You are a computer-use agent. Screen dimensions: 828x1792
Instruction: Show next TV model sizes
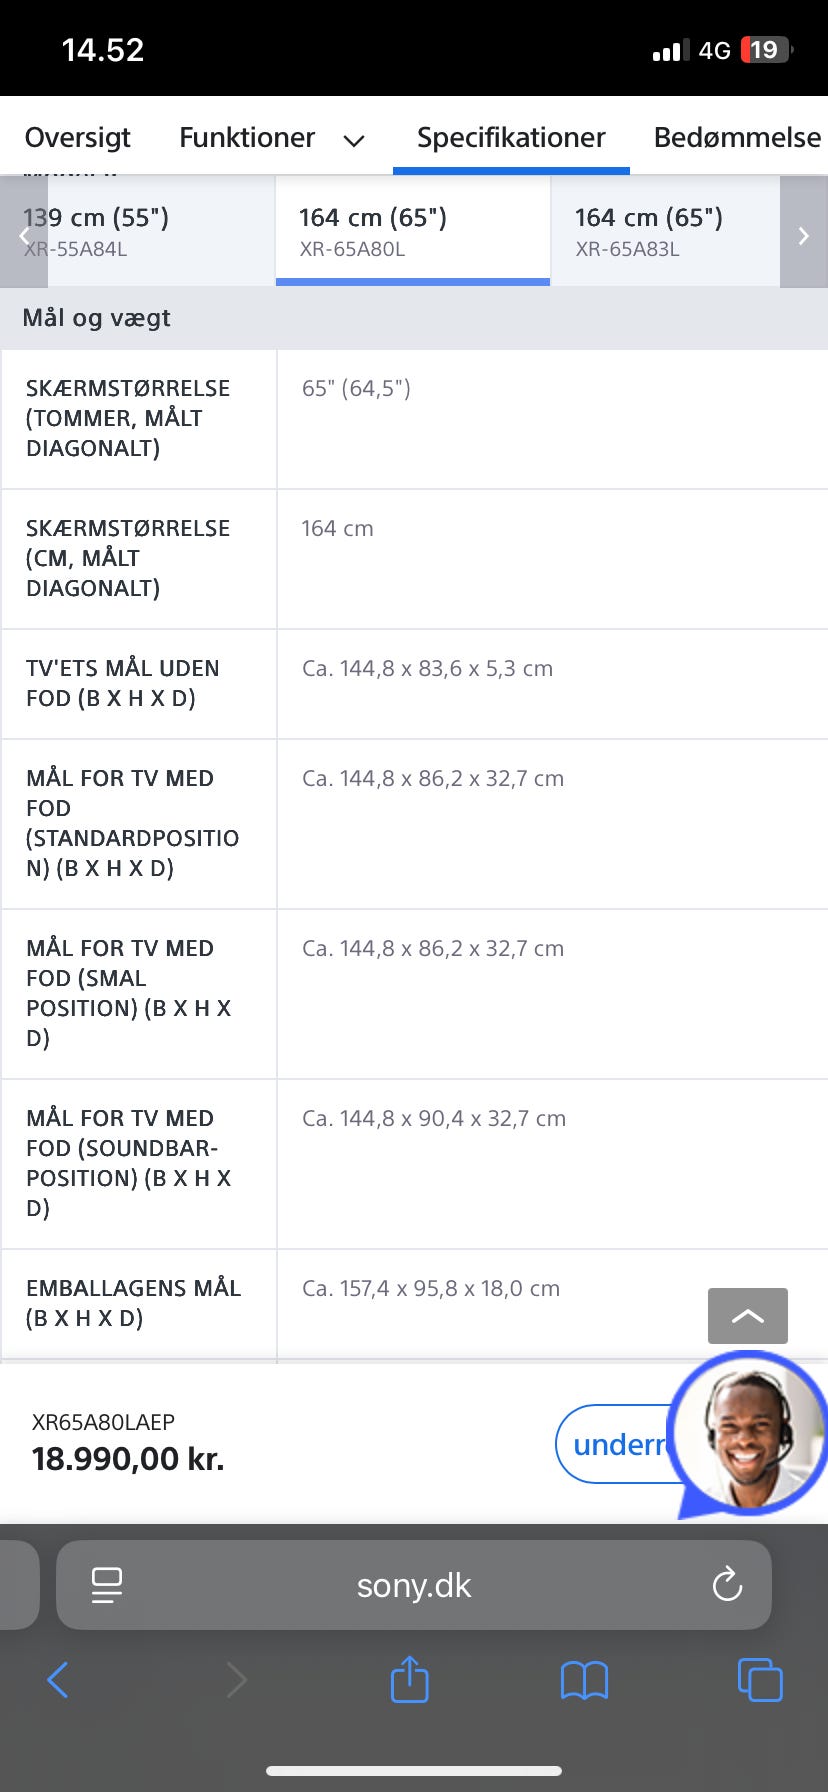click(x=803, y=236)
